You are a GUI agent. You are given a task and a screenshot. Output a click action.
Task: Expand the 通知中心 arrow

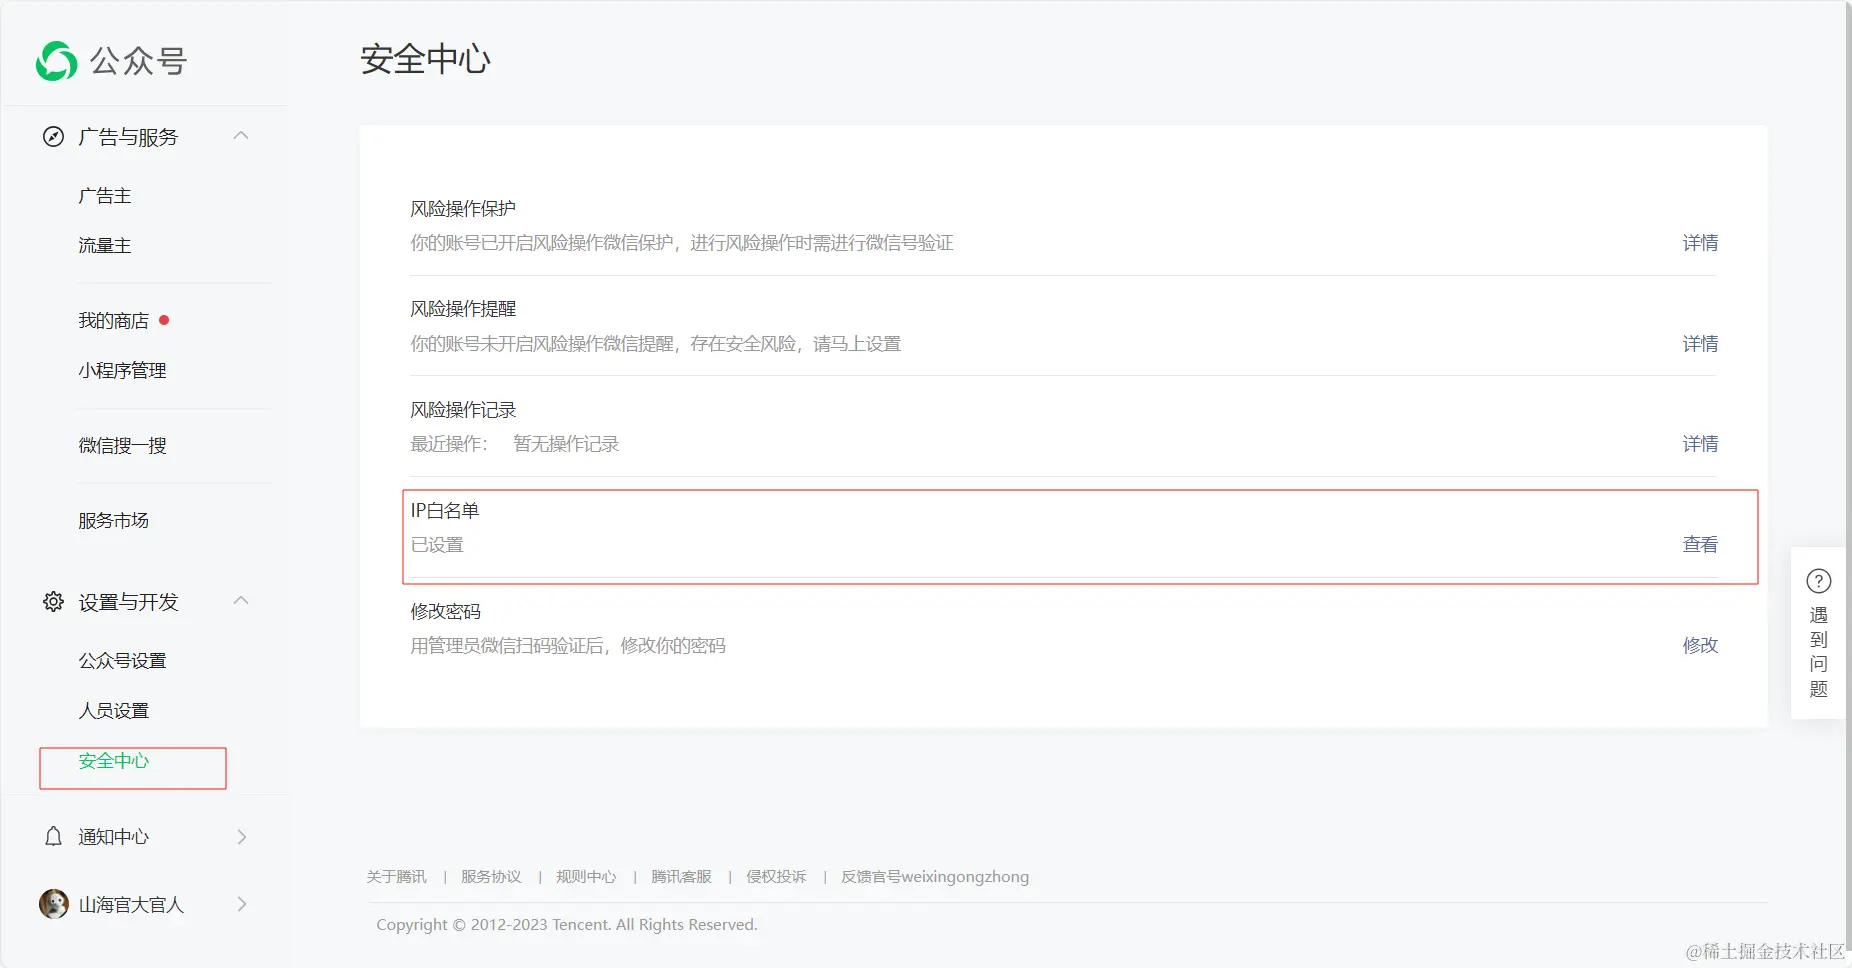(242, 837)
